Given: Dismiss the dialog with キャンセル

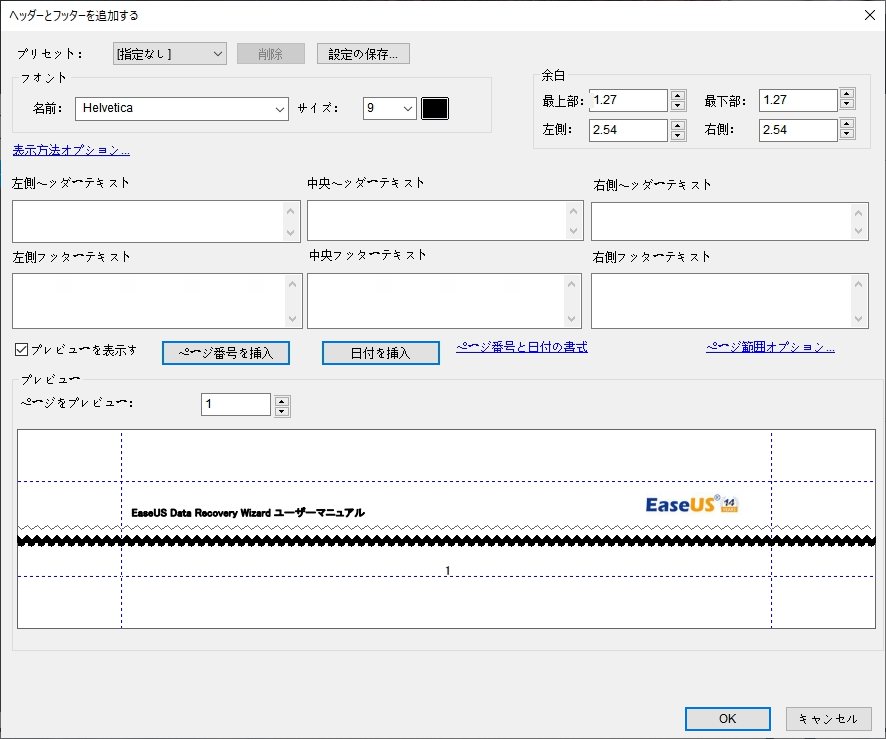Looking at the screenshot, I should tap(829, 718).
